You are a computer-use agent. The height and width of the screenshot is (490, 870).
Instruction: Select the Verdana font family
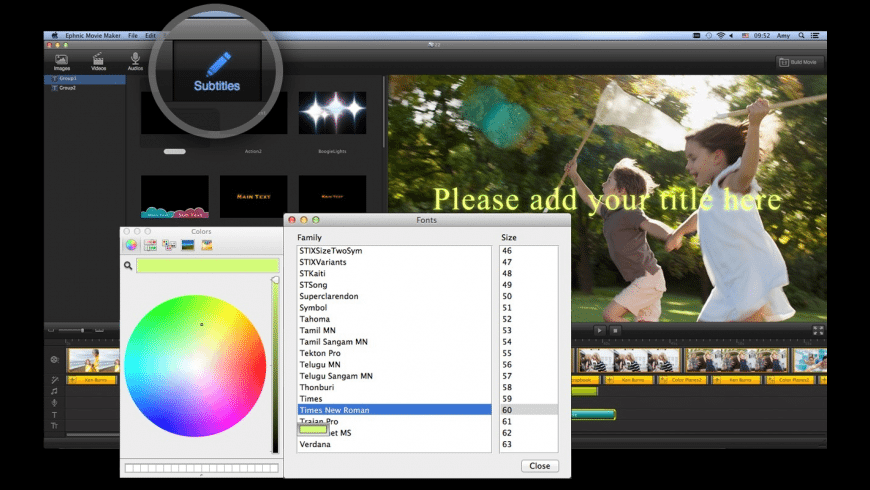point(394,444)
